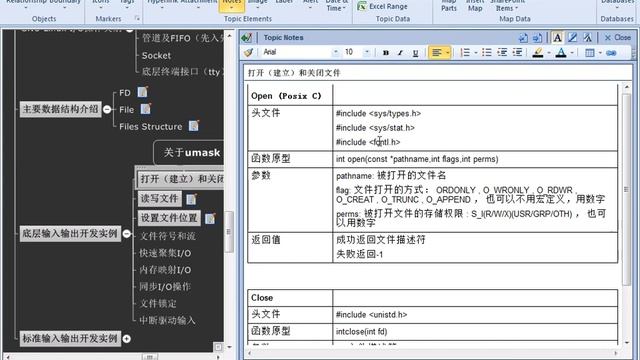Screen dimensions: 640x360
Task: Expand the 标准输入输出开发实例 branch
Action: click(x=127, y=339)
